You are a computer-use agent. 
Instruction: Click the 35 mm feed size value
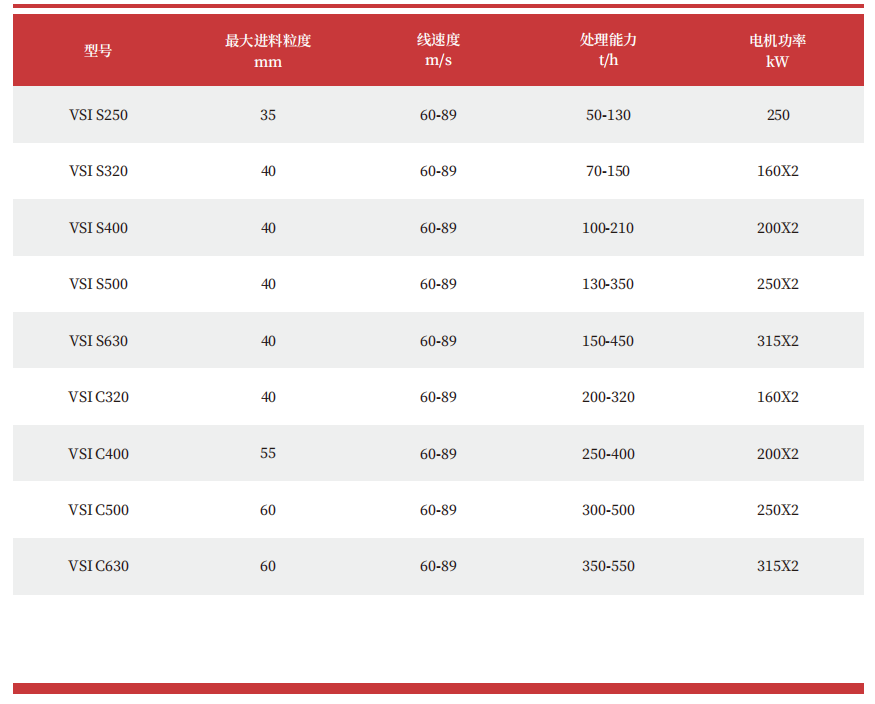point(268,115)
